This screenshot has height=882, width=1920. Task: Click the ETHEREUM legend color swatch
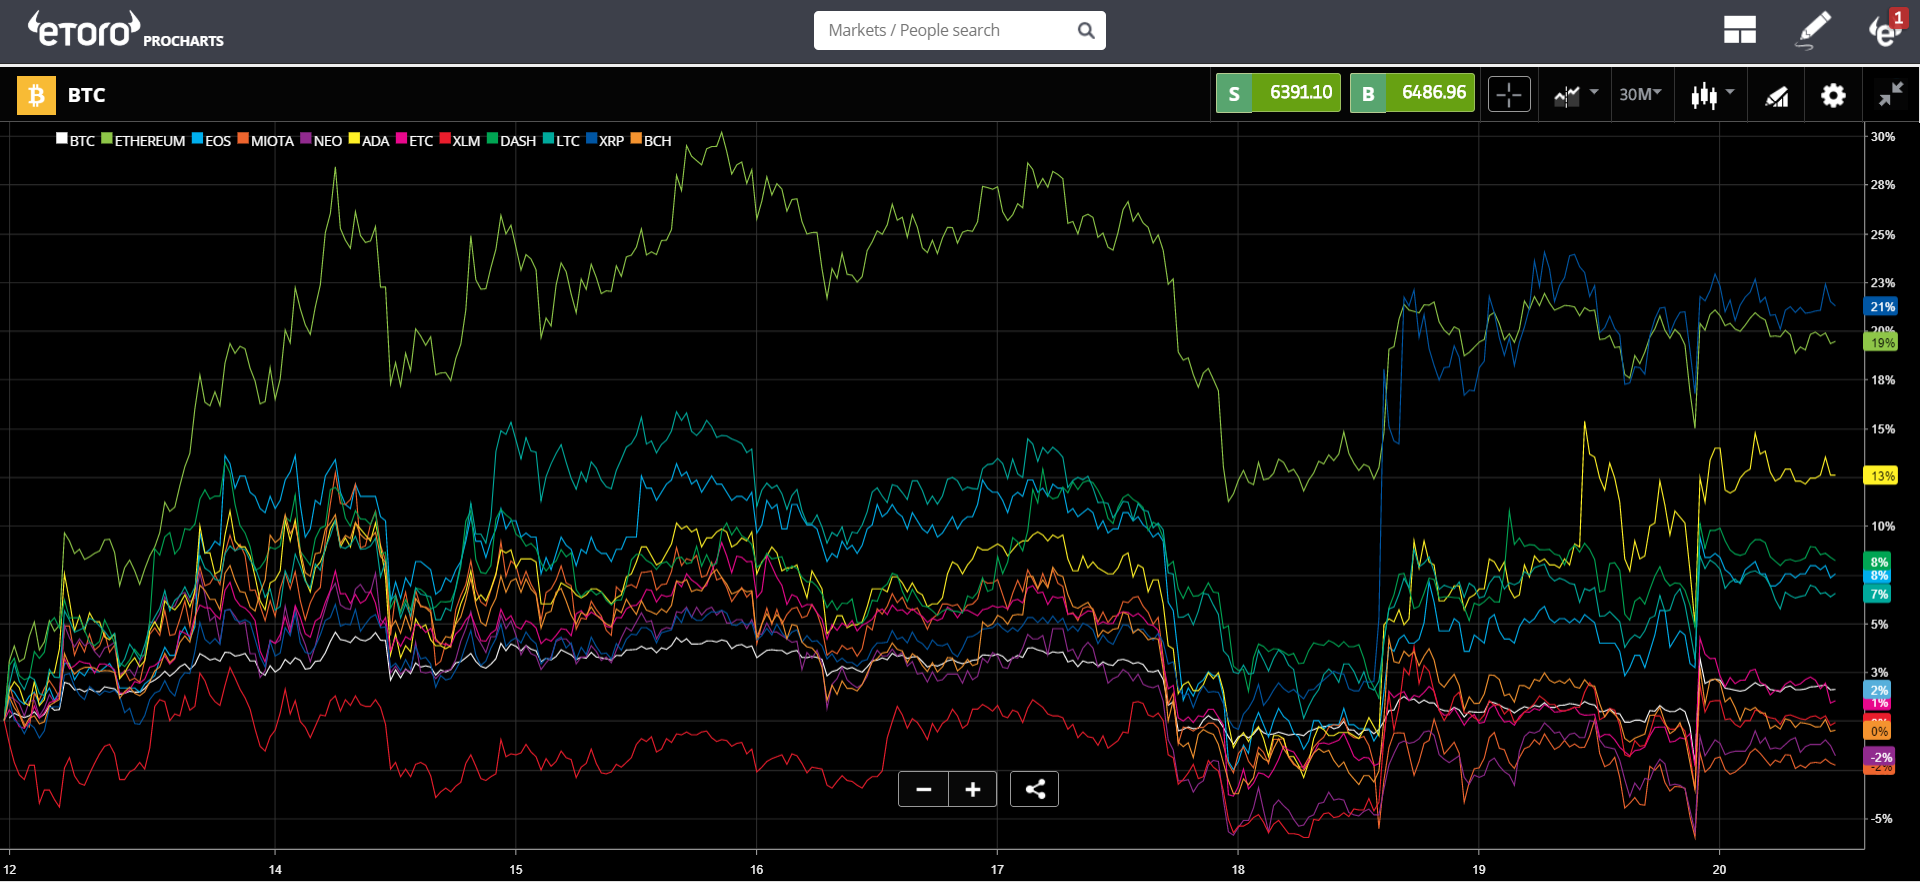[x=106, y=139]
